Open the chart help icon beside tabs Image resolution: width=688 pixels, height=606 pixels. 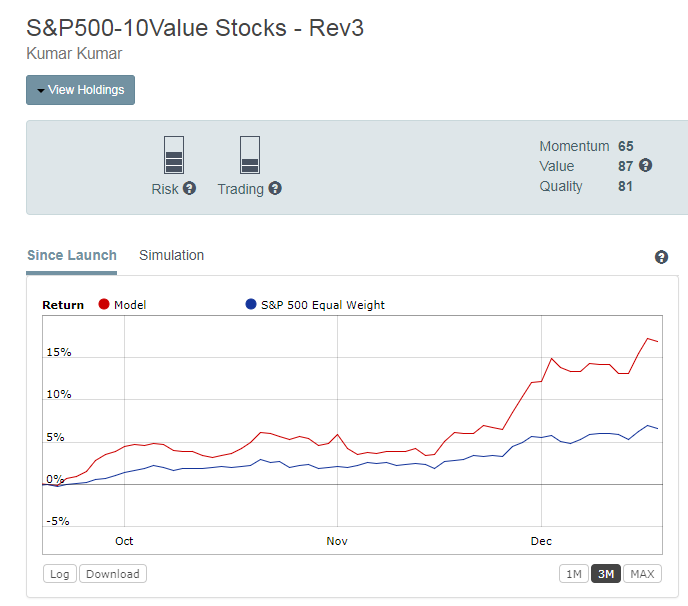pyautogui.click(x=661, y=257)
